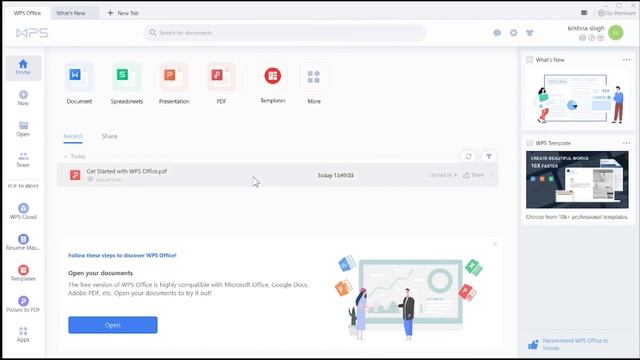This screenshot has height=360, width=640.
Task: Click the WPS logo
Action: [32, 33]
